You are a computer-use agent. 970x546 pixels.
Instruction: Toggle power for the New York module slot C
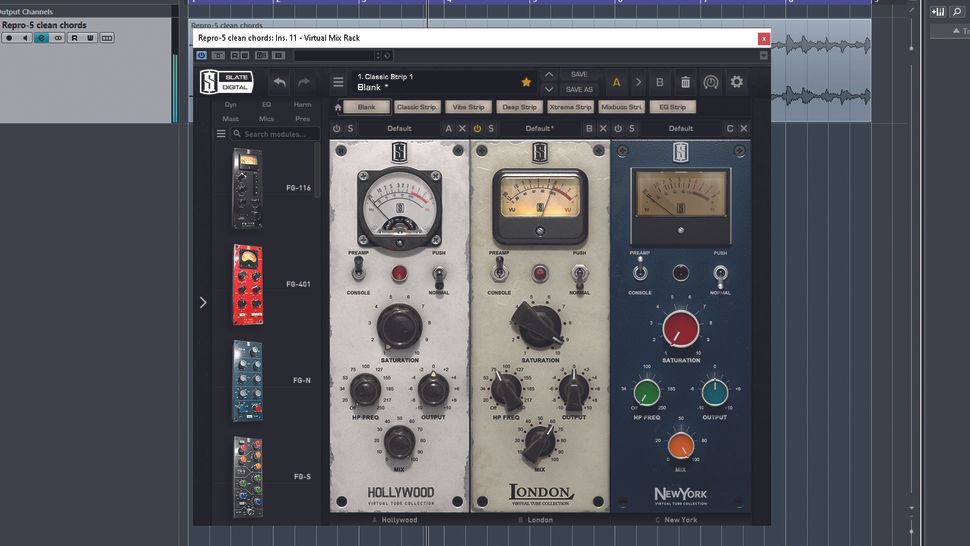click(618, 129)
